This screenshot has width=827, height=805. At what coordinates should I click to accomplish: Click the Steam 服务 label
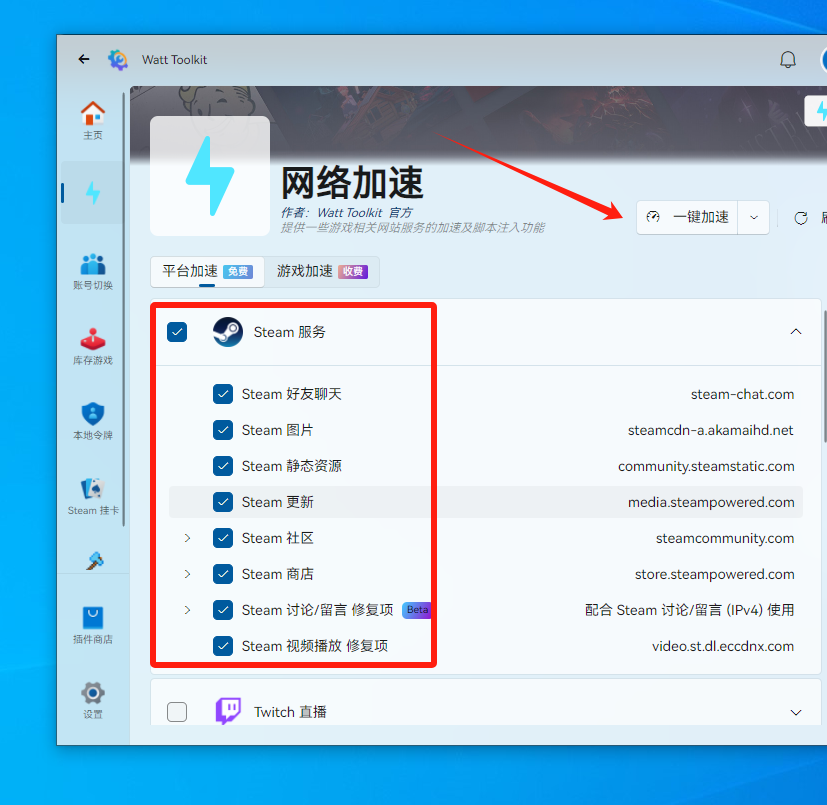tap(290, 332)
